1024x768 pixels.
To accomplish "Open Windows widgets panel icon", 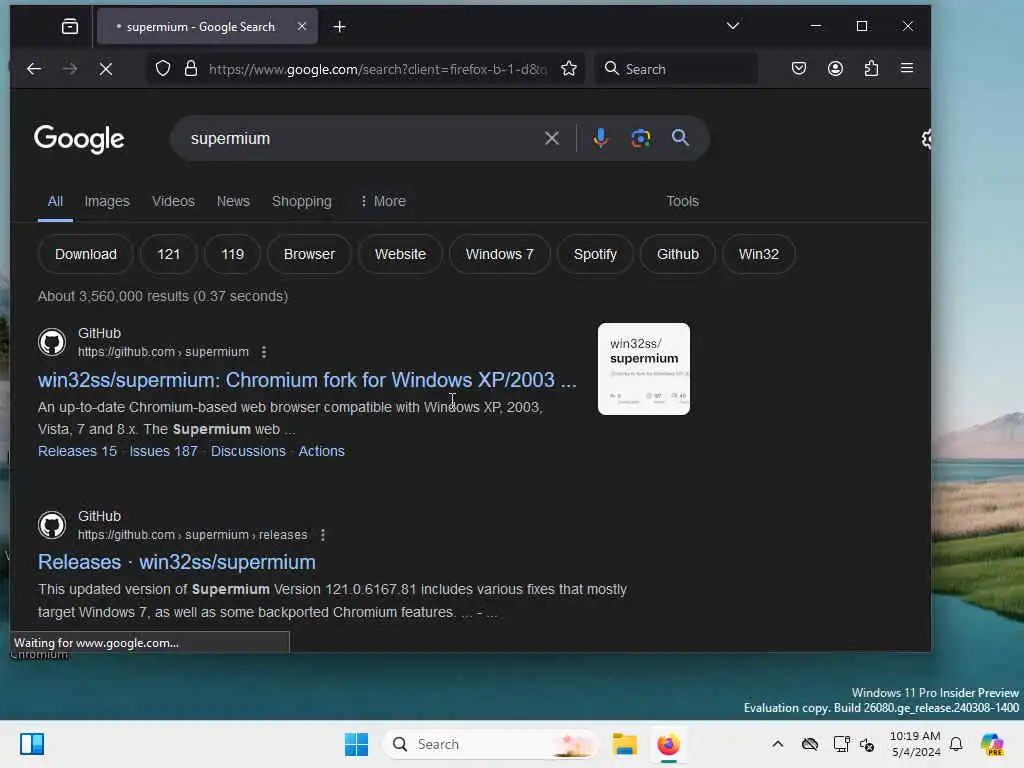I will tap(32, 744).
